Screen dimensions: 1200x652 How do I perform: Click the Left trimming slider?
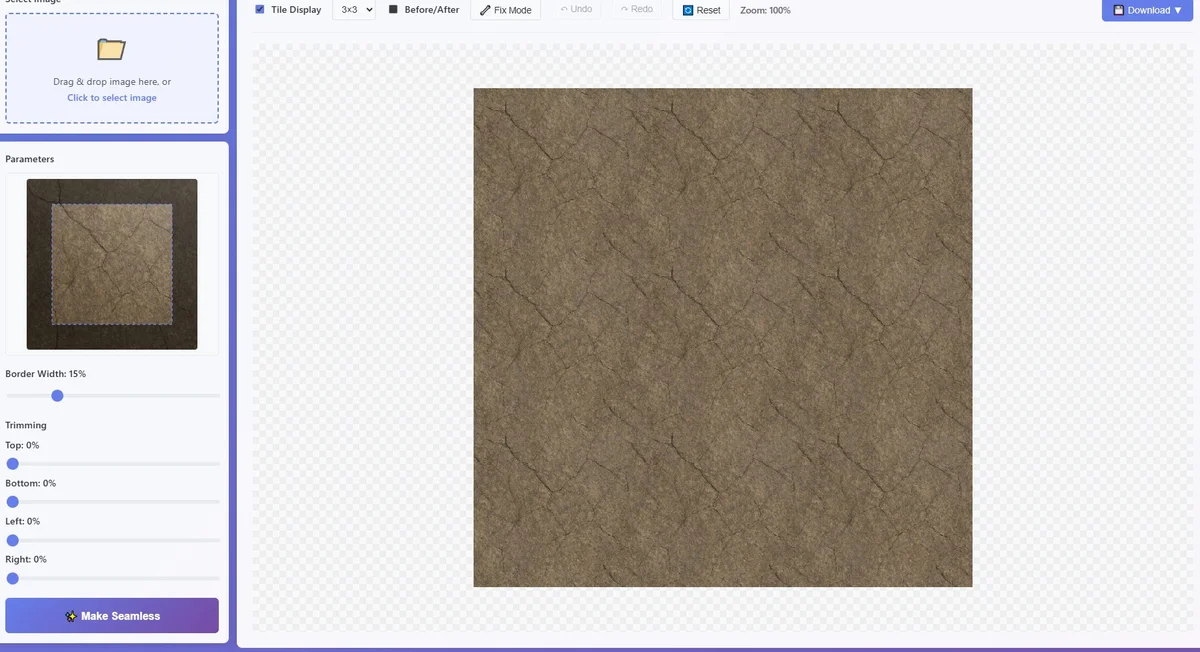pos(112,540)
